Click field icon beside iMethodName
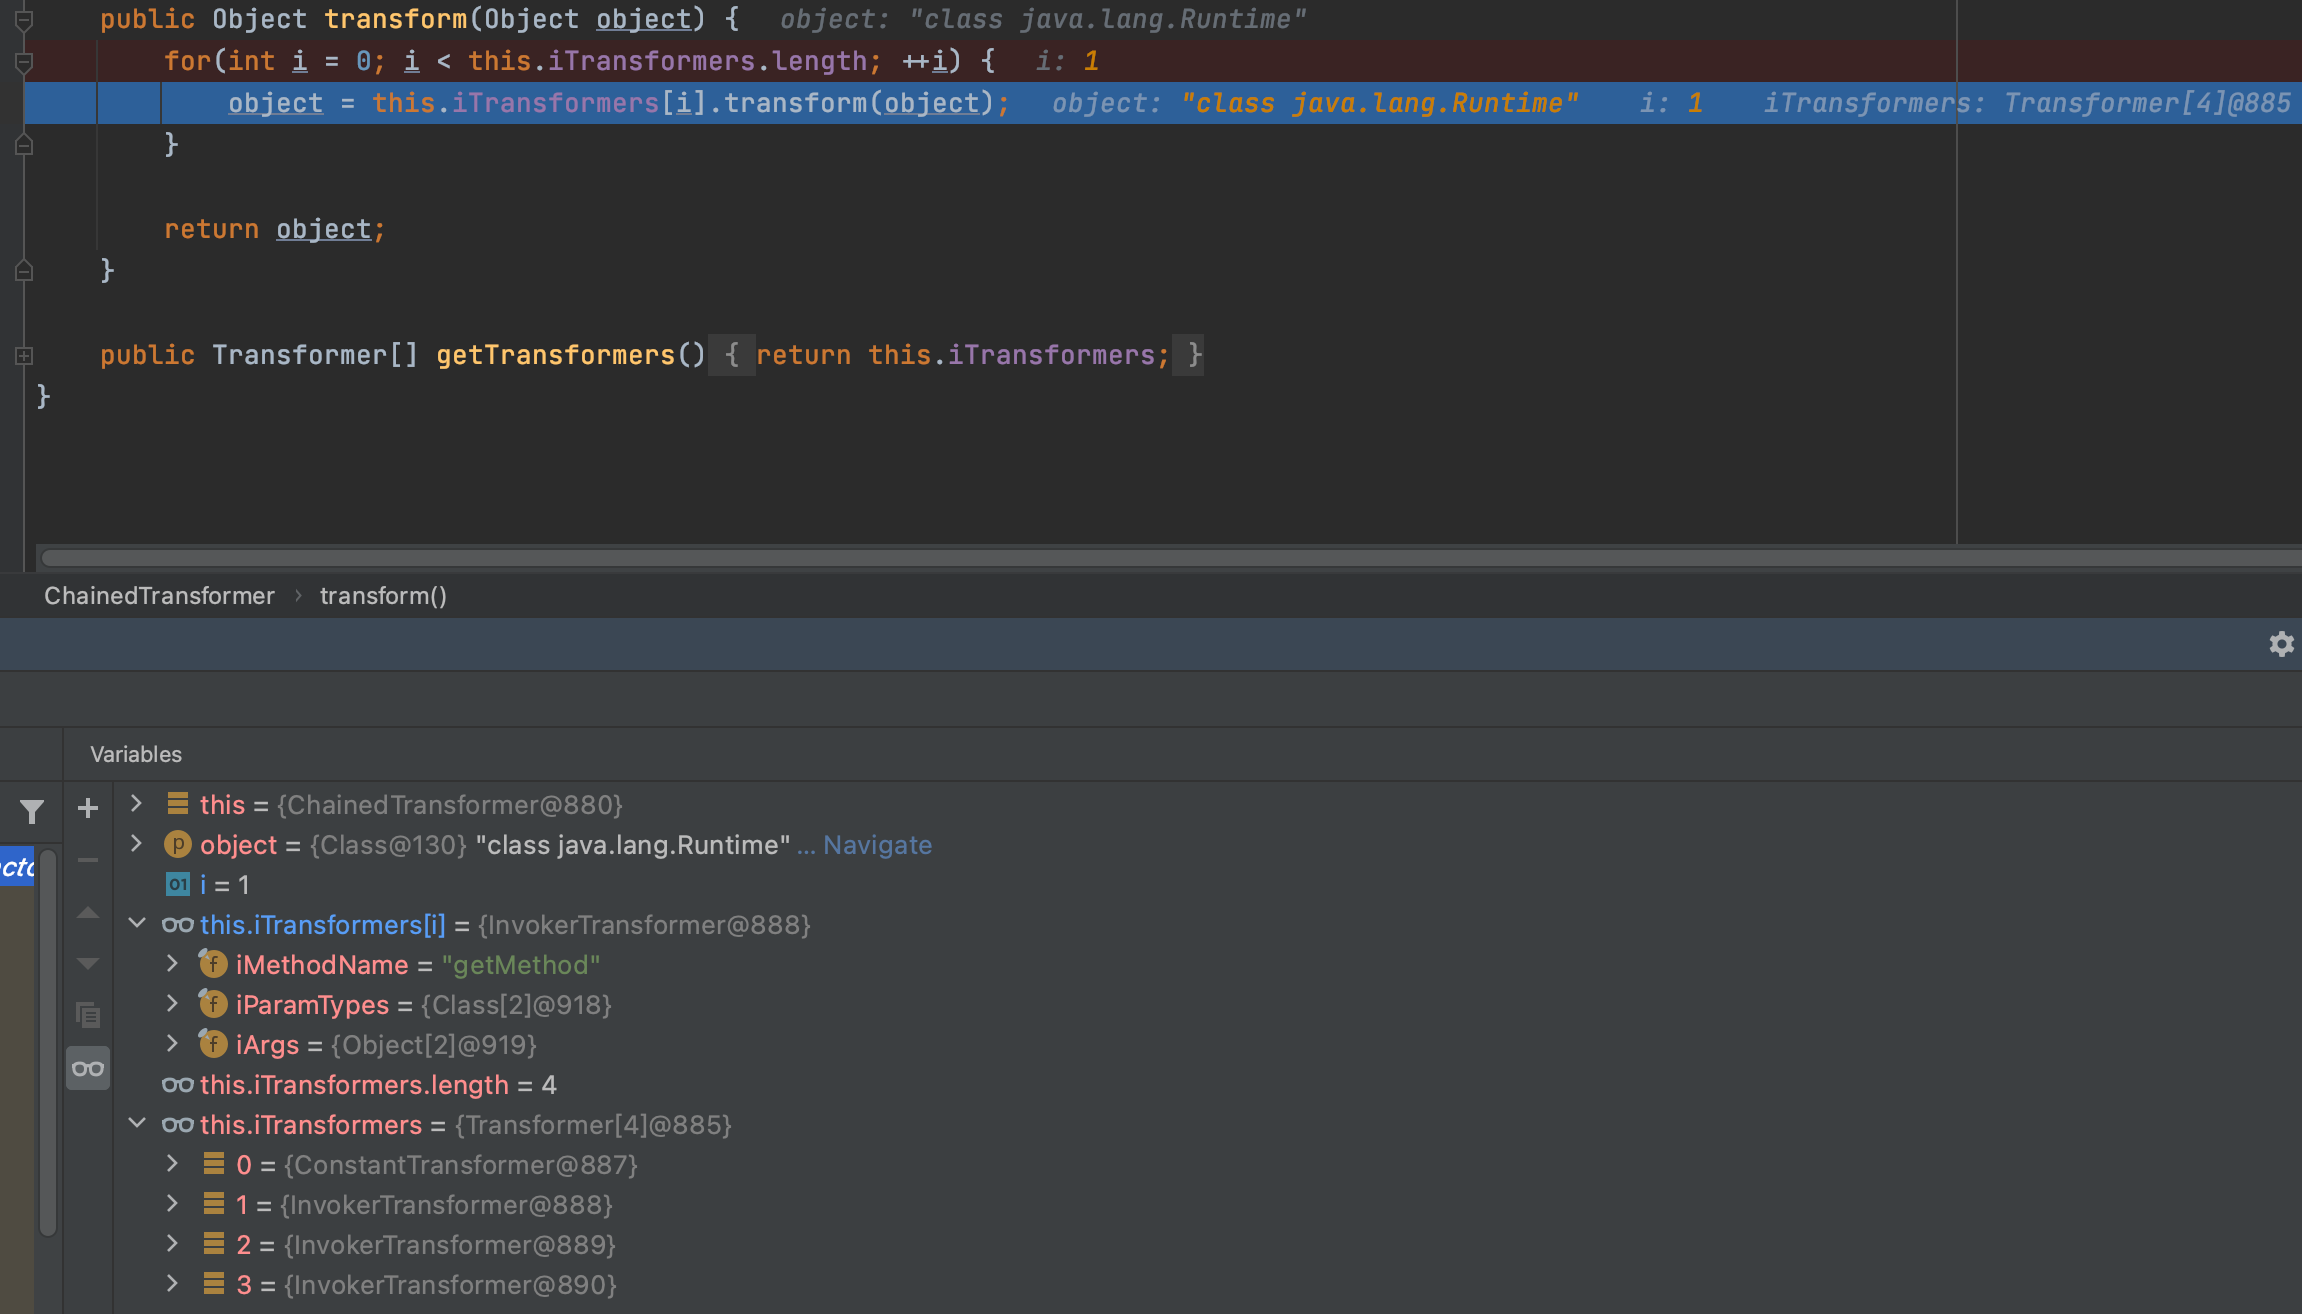The height and width of the screenshot is (1314, 2302). (x=212, y=964)
